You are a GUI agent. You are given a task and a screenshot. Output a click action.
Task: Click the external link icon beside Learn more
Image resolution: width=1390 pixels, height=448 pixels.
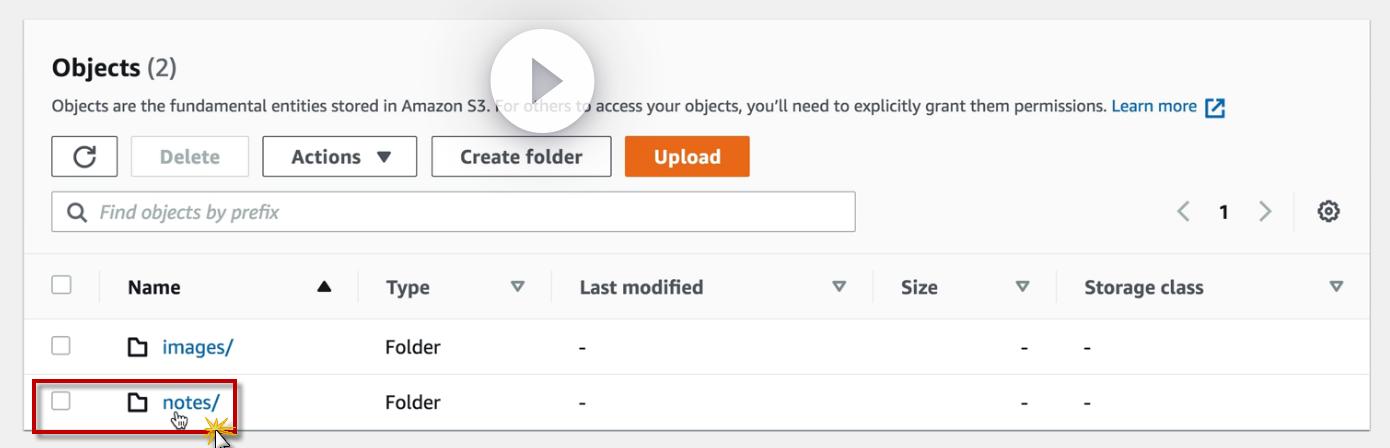click(x=1216, y=107)
